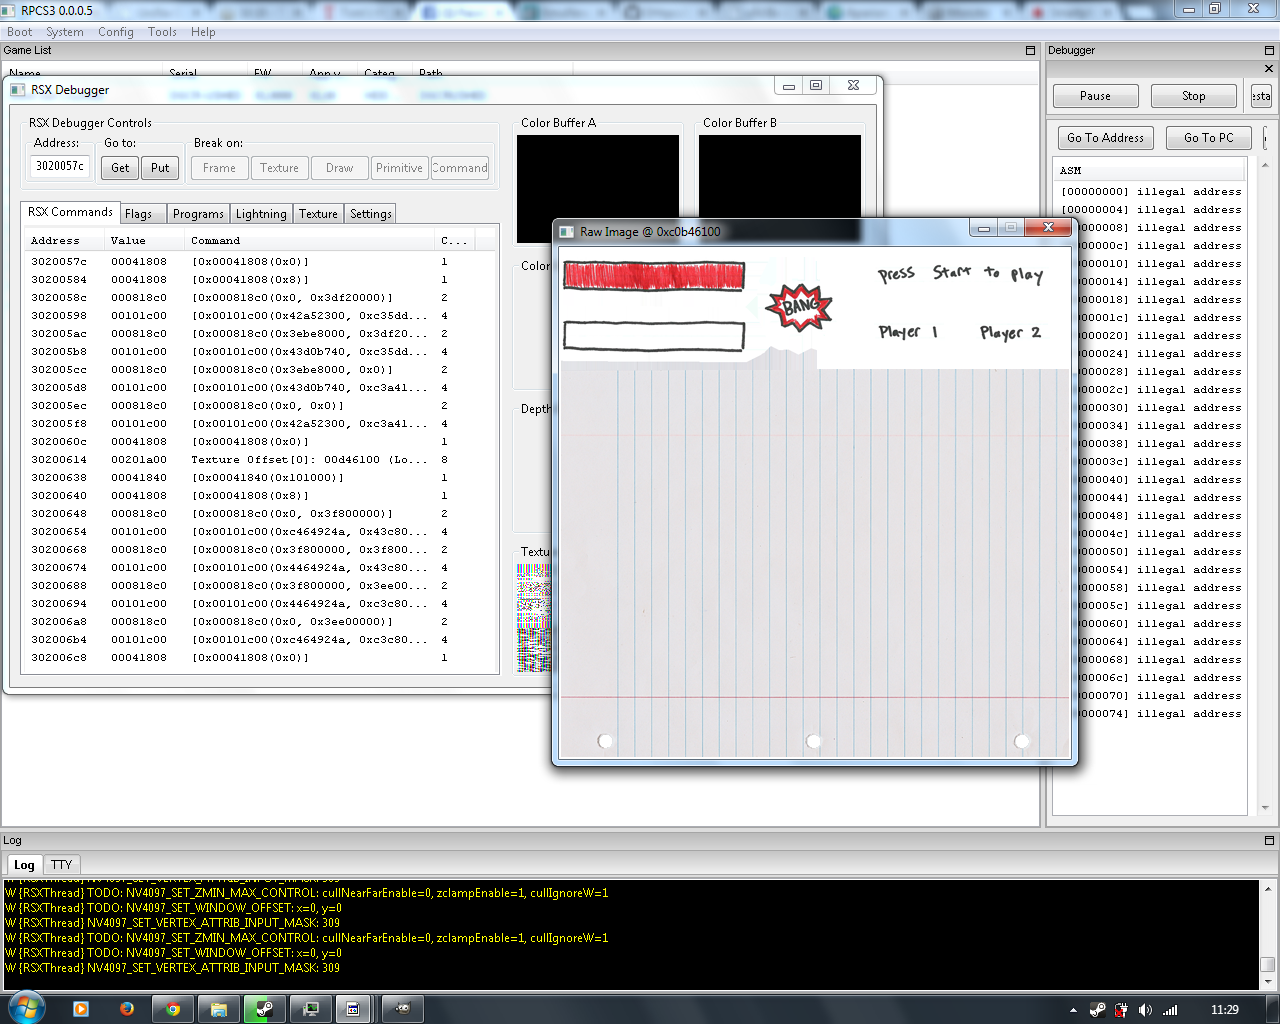Switch to the TTY log tab

[x=61, y=865]
